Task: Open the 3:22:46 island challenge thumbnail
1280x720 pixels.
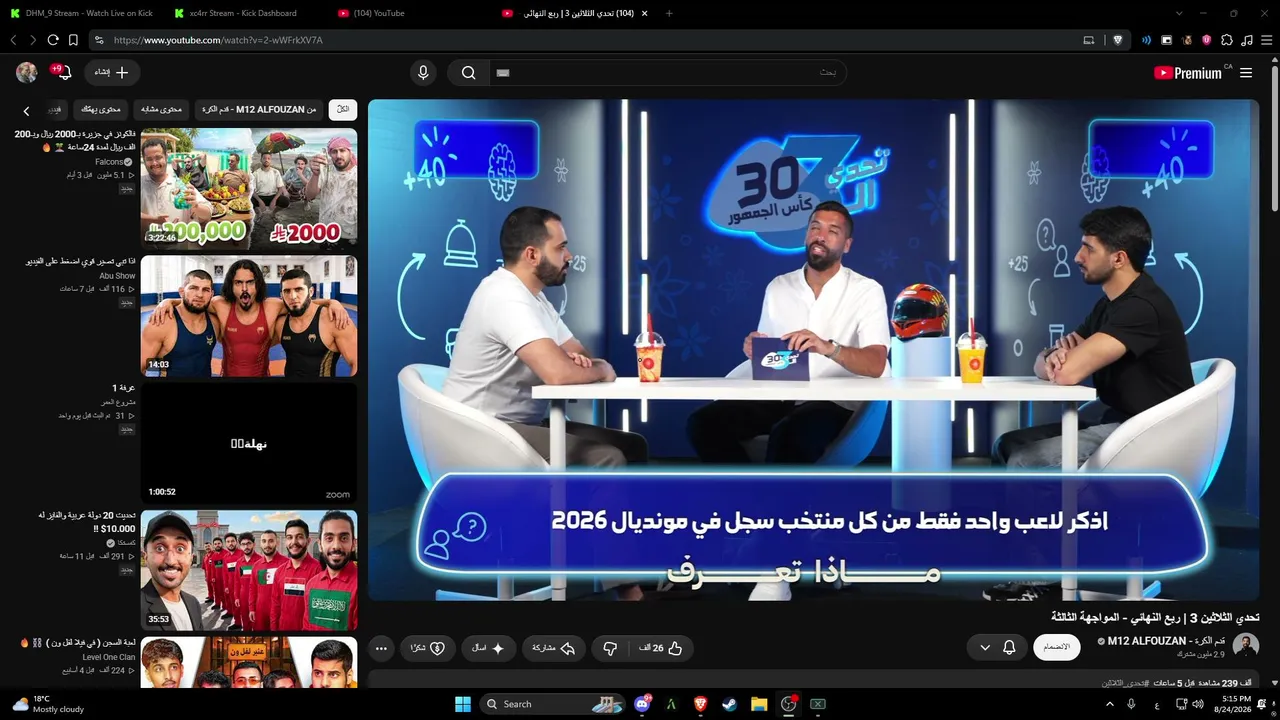Action: (x=249, y=188)
